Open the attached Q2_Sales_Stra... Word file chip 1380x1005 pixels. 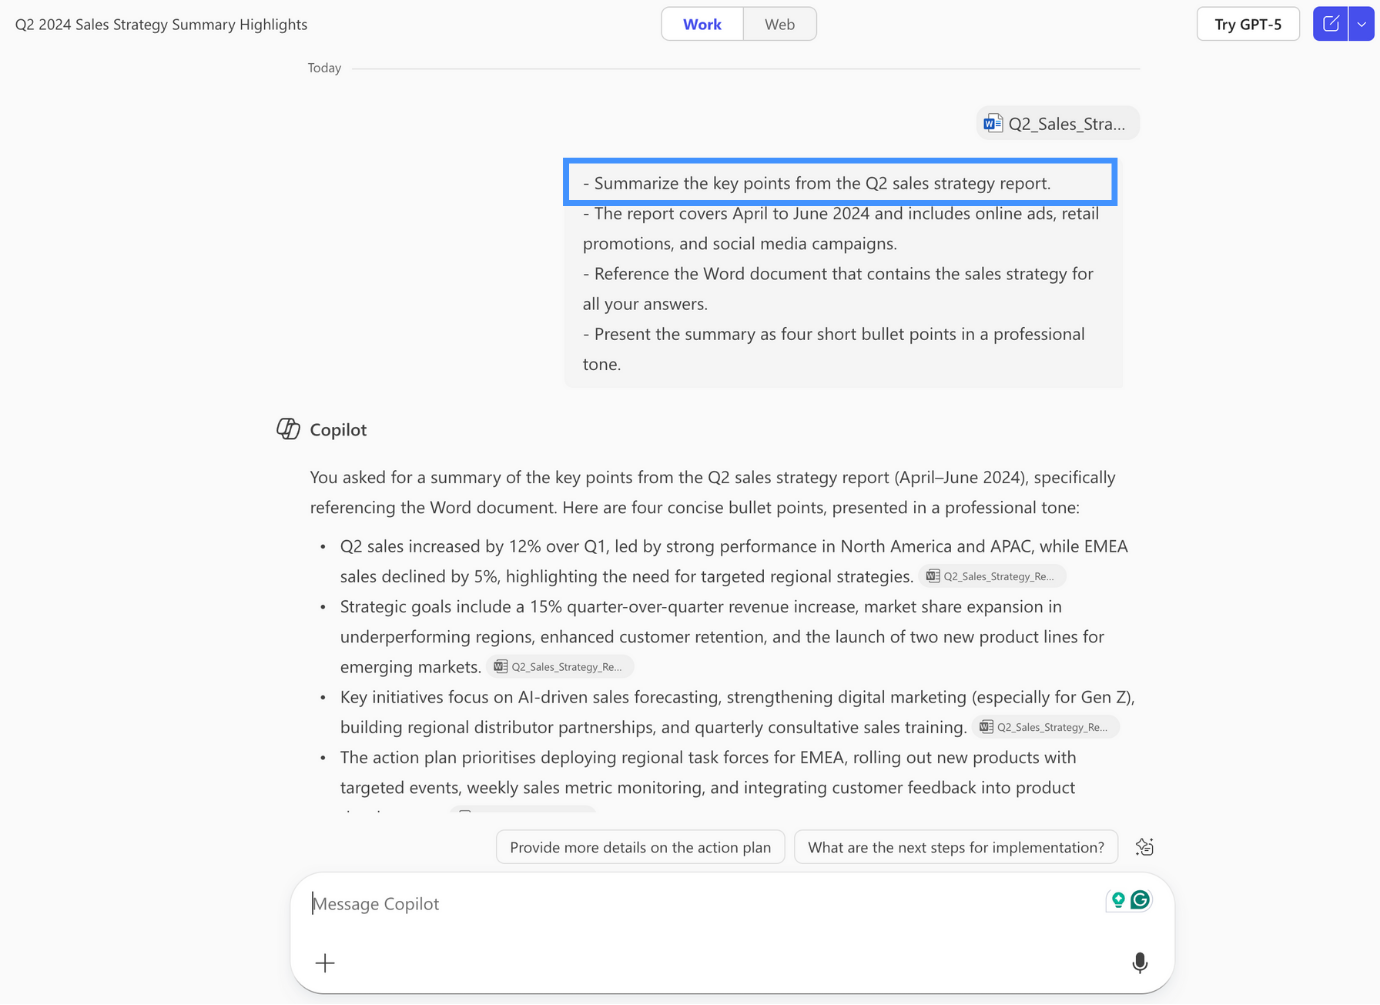coord(1057,123)
